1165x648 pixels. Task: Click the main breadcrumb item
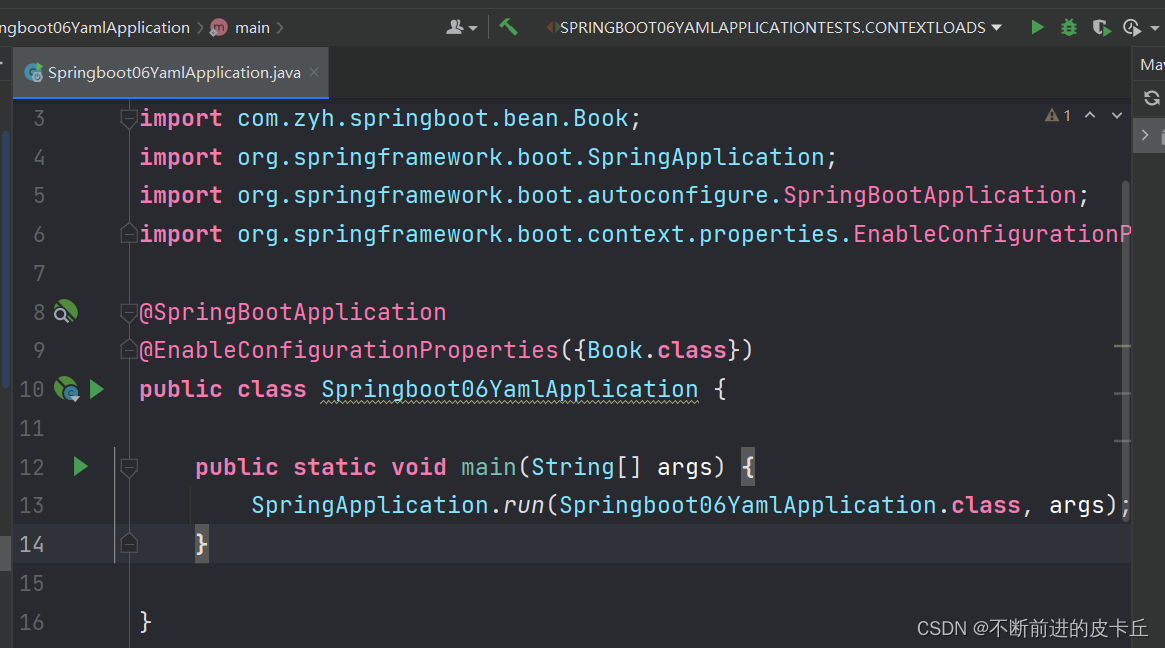(252, 27)
